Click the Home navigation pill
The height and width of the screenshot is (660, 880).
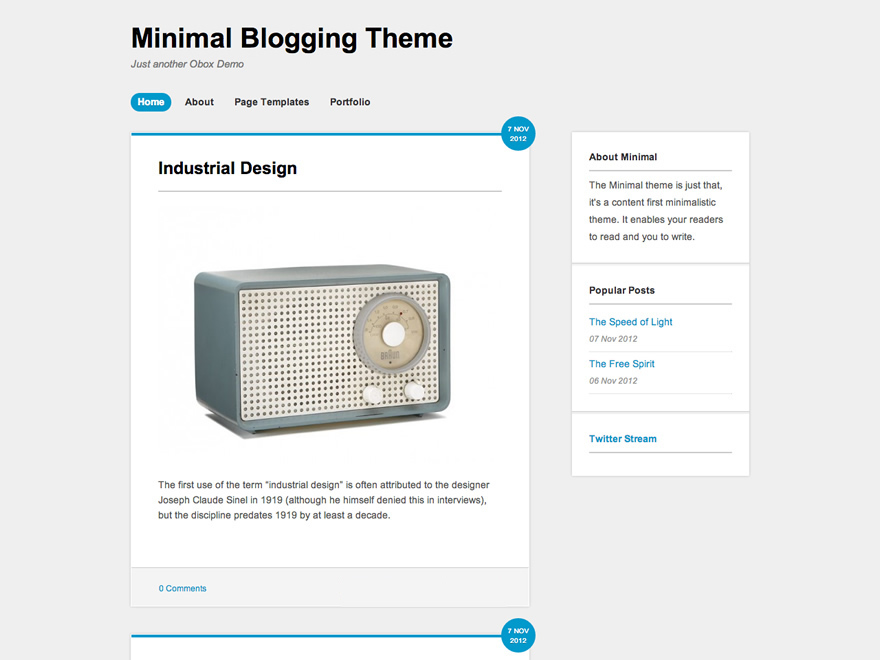[151, 102]
